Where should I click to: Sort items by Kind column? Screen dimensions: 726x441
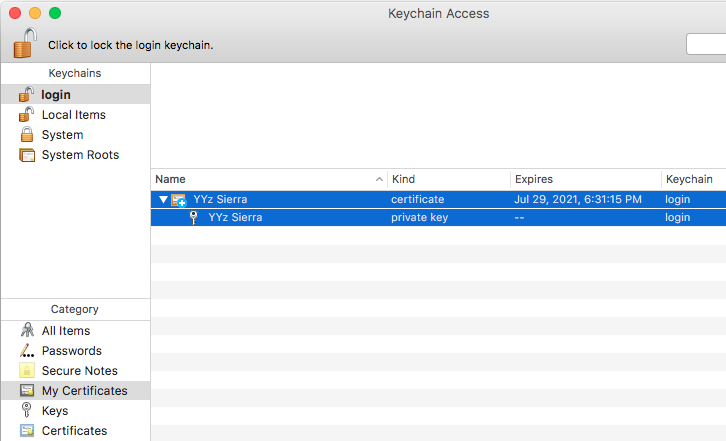[x=448, y=179]
